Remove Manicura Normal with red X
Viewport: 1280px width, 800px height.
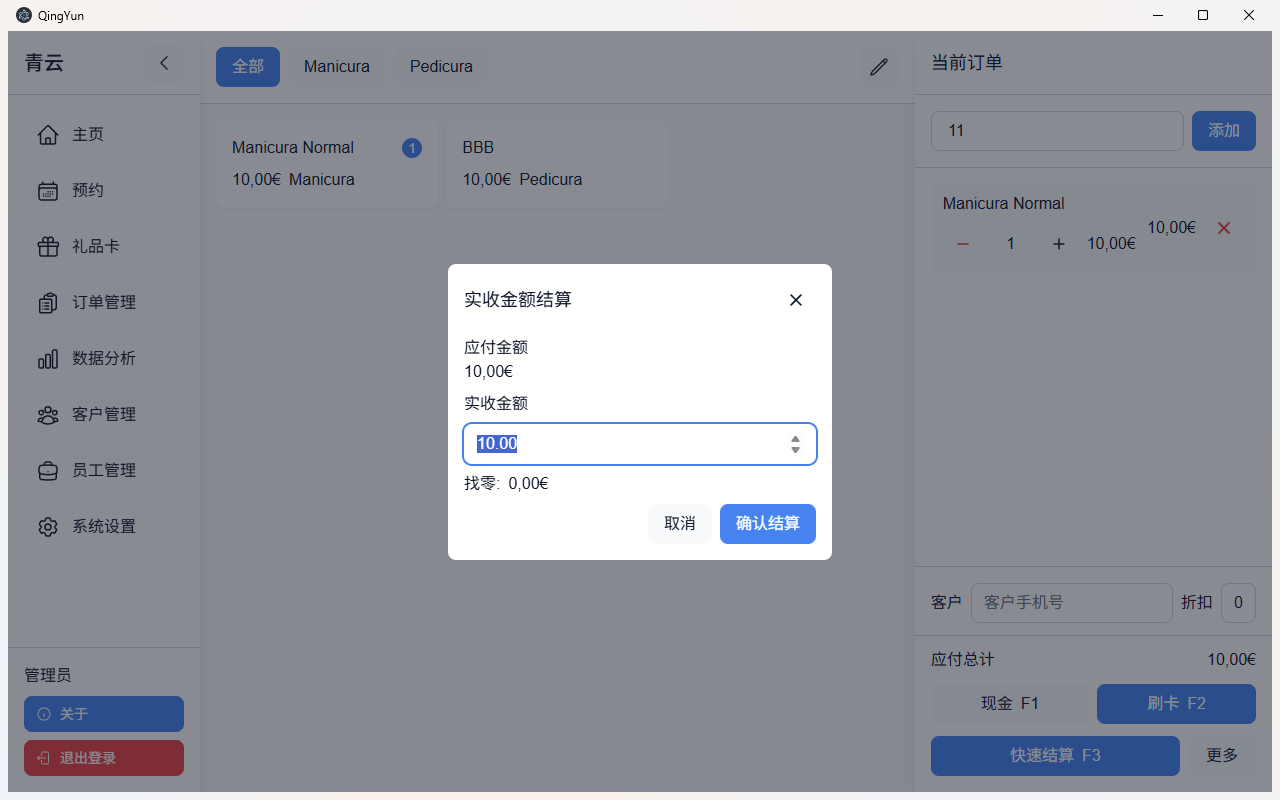pos(1224,228)
